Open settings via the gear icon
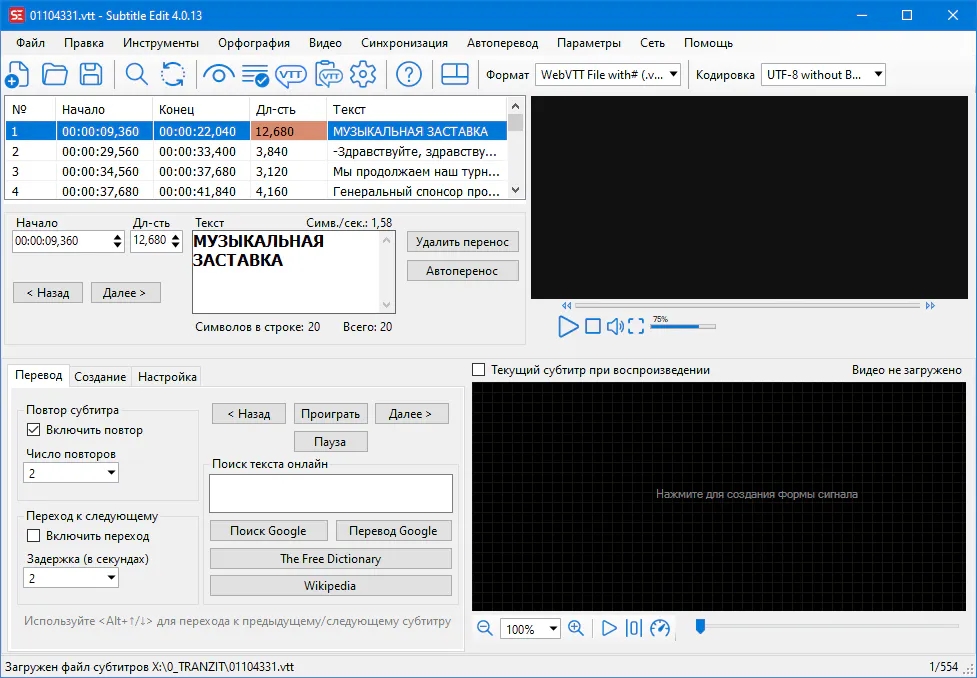The height and width of the screenshot is (678, 977). (363, 74)
